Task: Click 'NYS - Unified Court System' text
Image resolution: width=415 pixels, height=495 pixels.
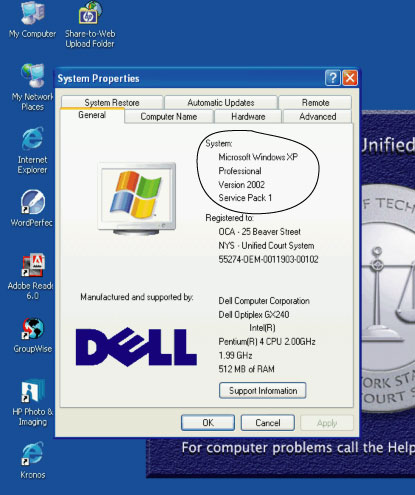Action: tap(266, 246)
